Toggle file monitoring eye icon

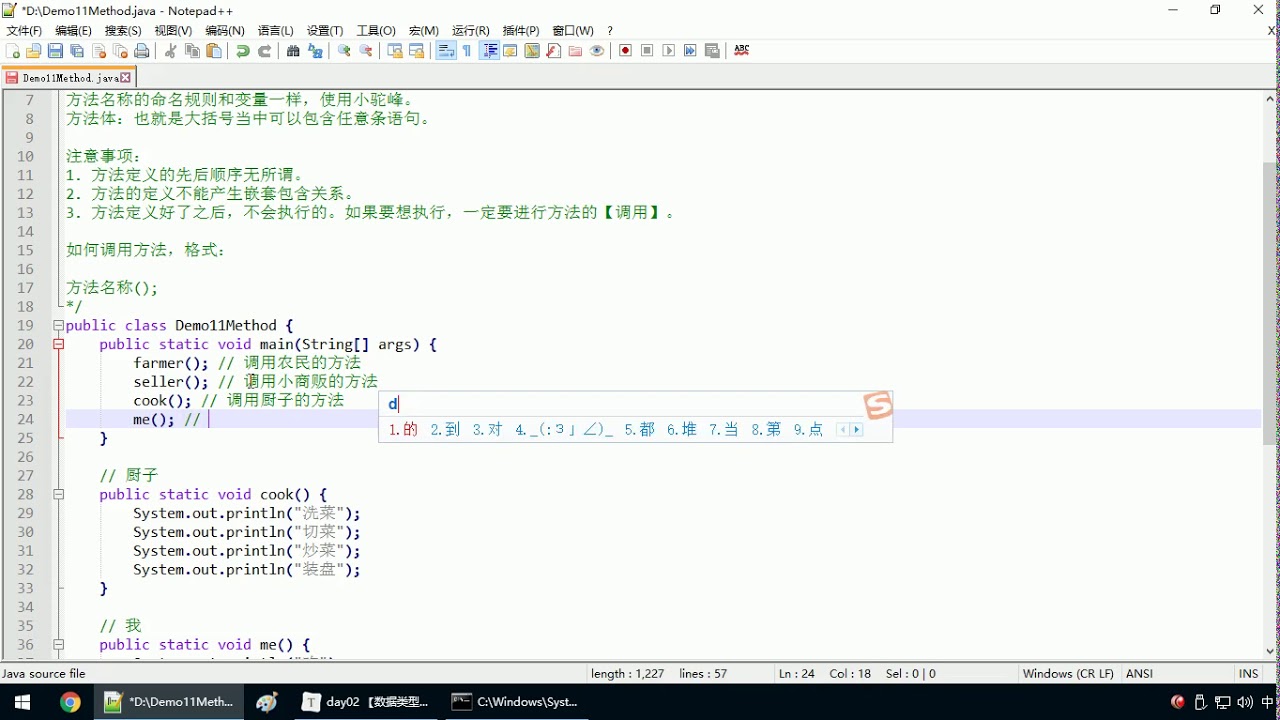point(597,50)
